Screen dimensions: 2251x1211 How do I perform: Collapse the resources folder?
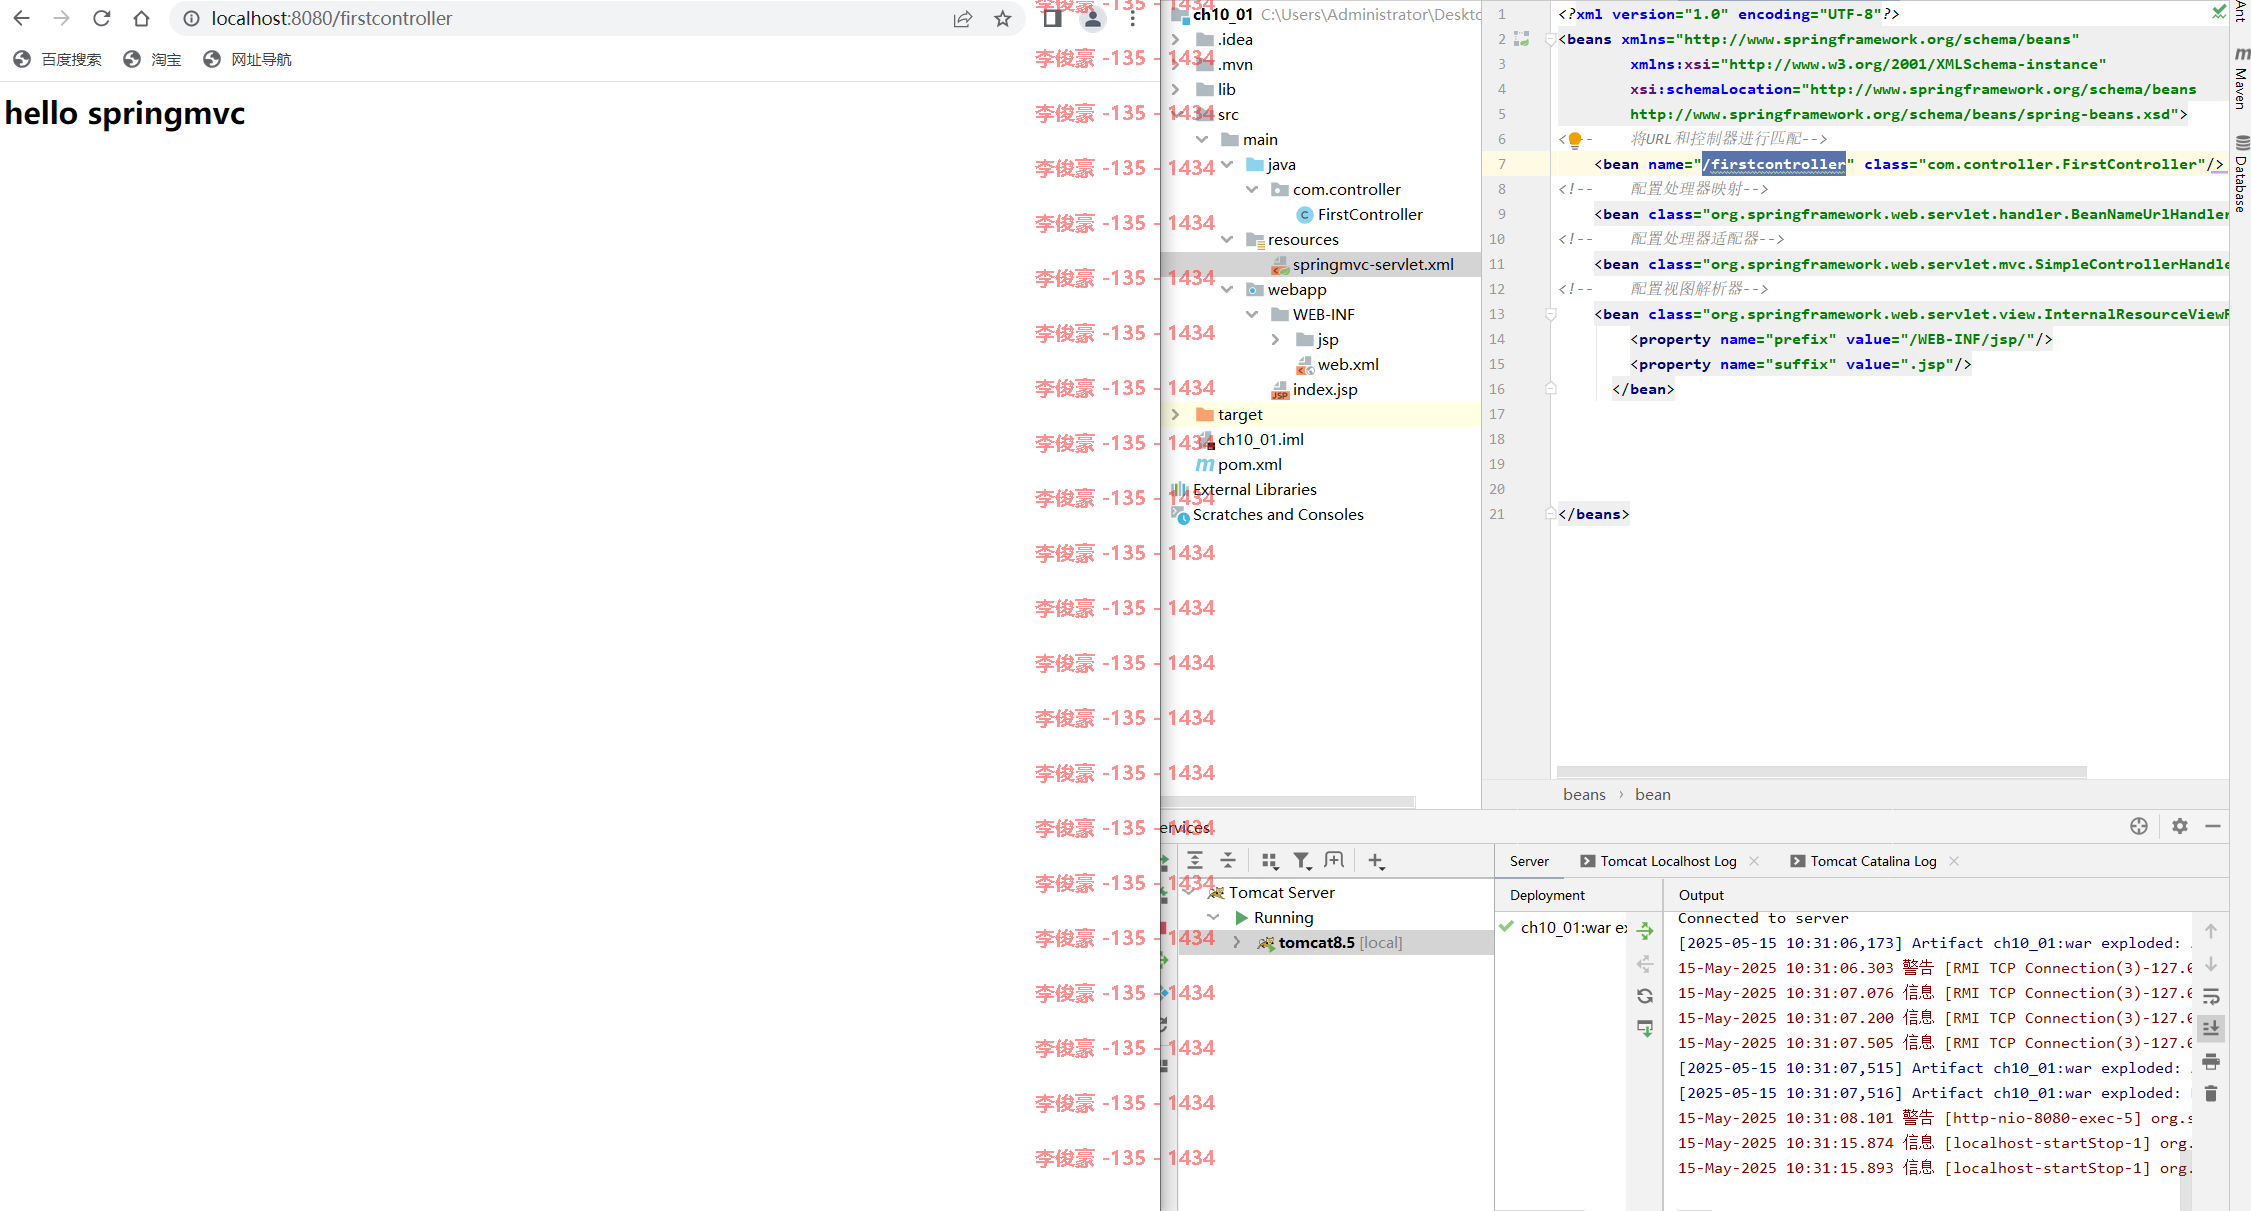(1227, 239)
